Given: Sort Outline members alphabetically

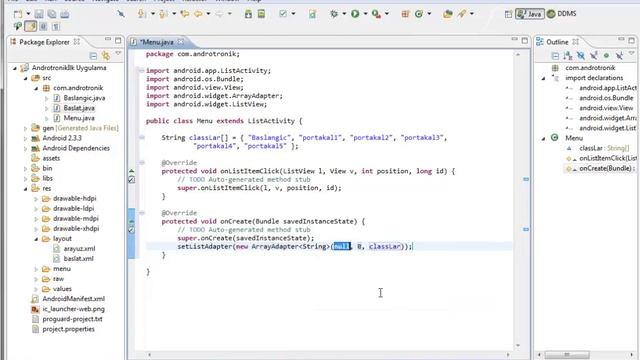Looking at the screenshot, I should pos(568,56).
